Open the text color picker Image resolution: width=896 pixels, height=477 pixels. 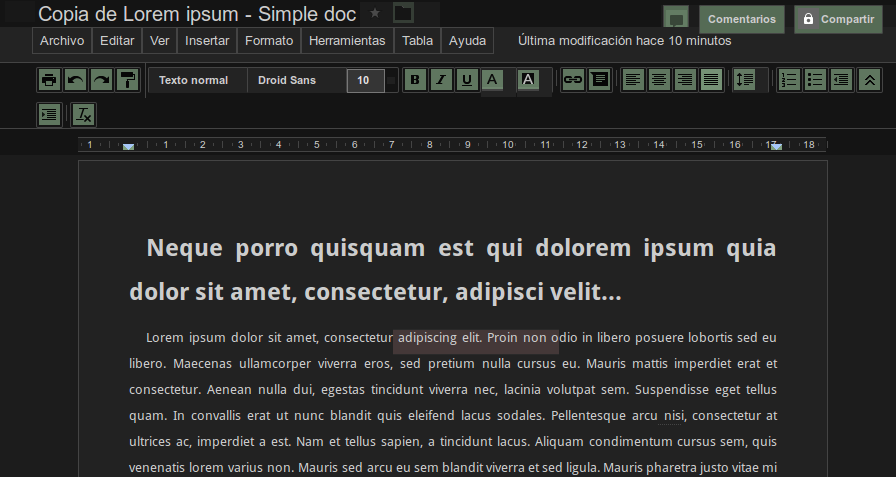click(493, 80)
